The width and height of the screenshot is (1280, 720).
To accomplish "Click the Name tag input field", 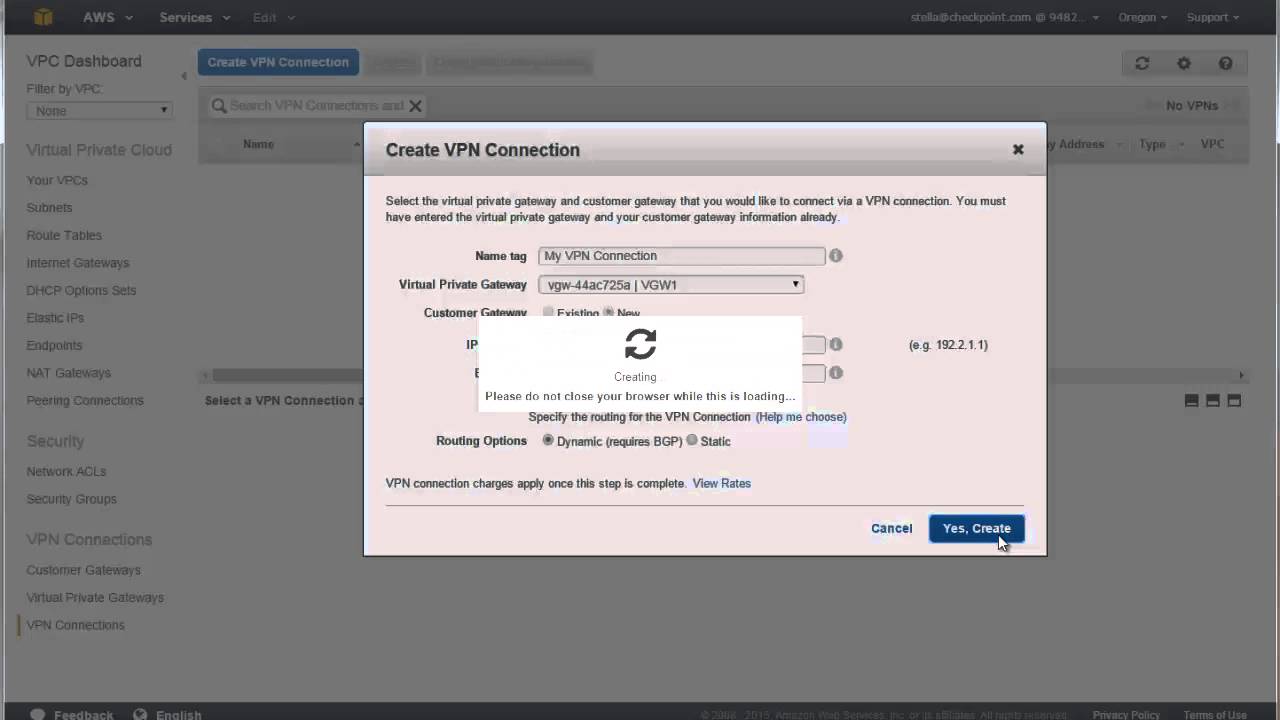I will [x=682, y=256].
